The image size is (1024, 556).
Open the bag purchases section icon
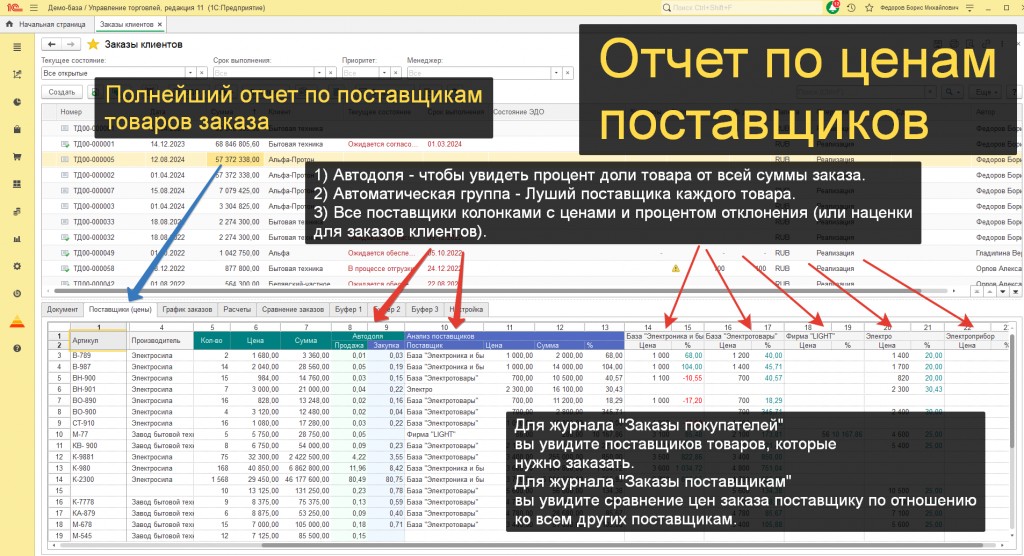coord(17,129)
